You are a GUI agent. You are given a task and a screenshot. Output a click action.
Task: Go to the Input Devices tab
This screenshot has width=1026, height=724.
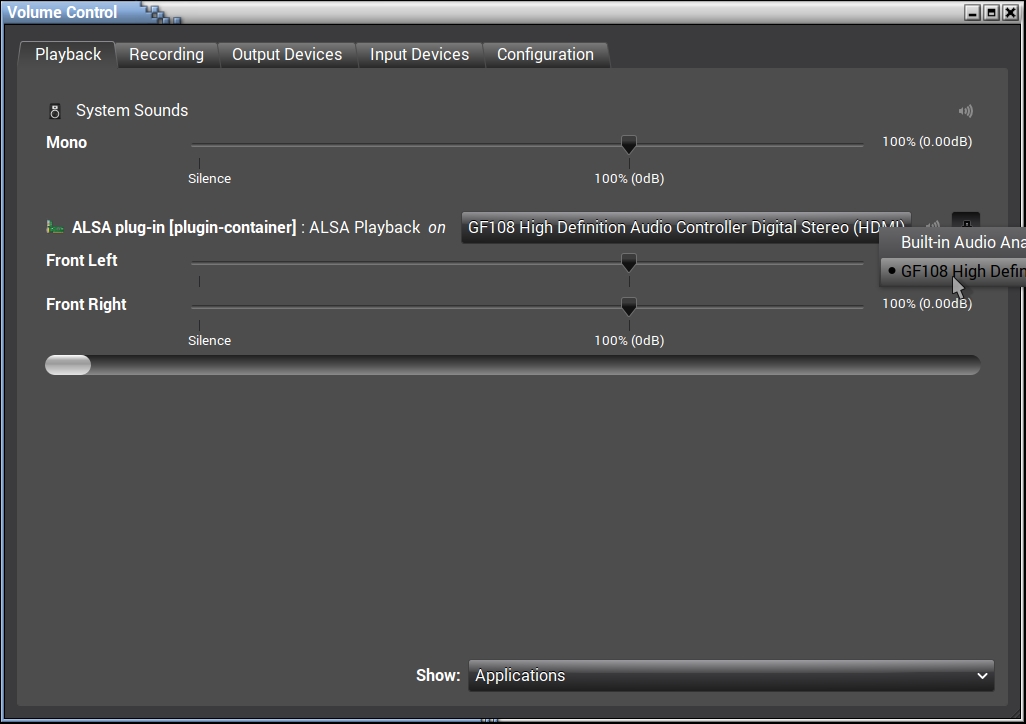click(x=419, y=55)
